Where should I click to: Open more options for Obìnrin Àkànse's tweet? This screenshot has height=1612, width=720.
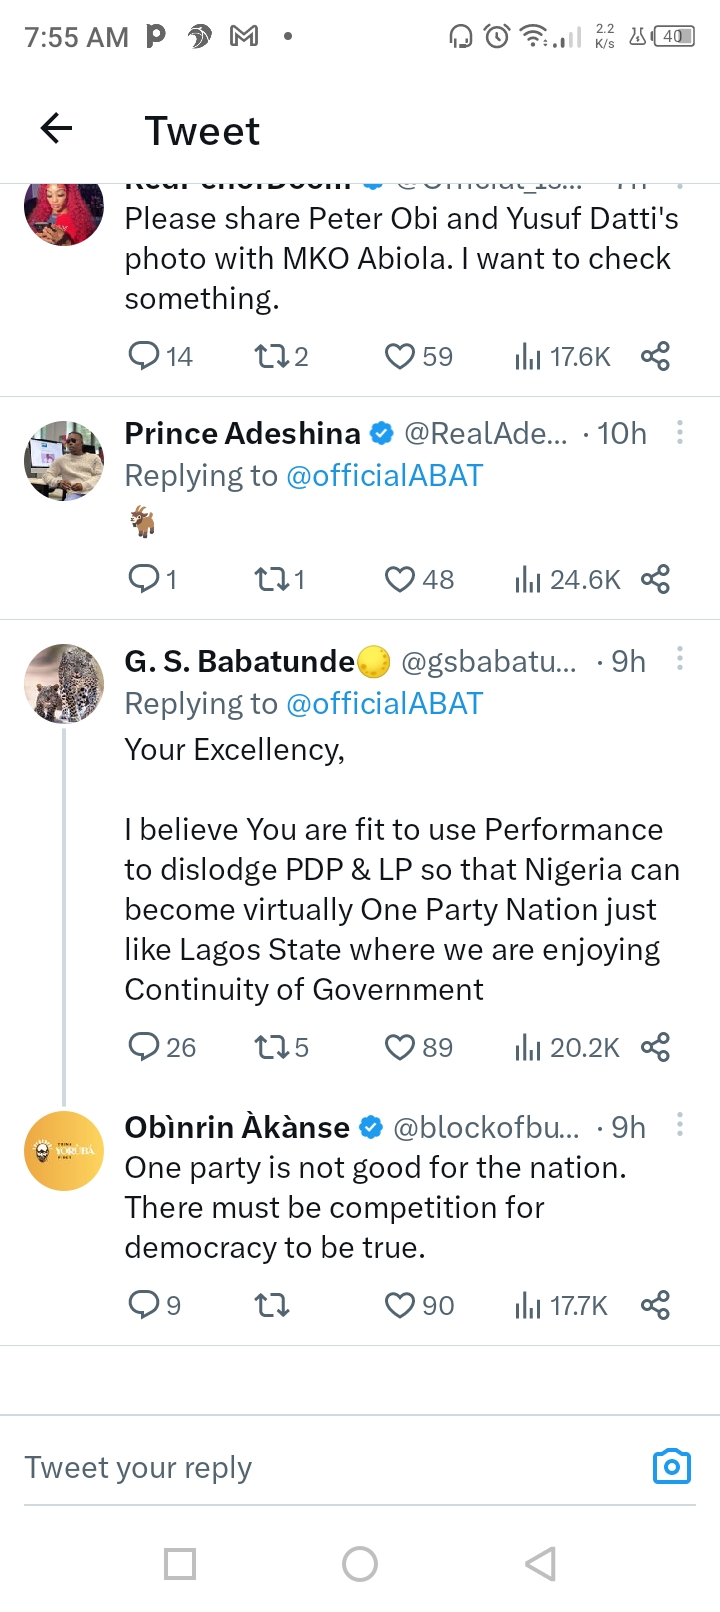(680, 1125)
